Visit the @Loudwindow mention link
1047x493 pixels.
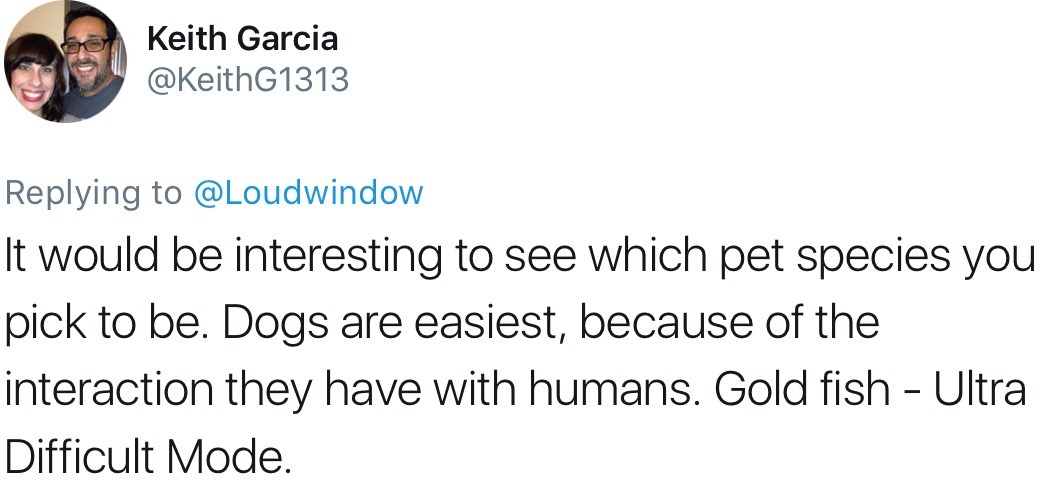click(x=307, y=192)
